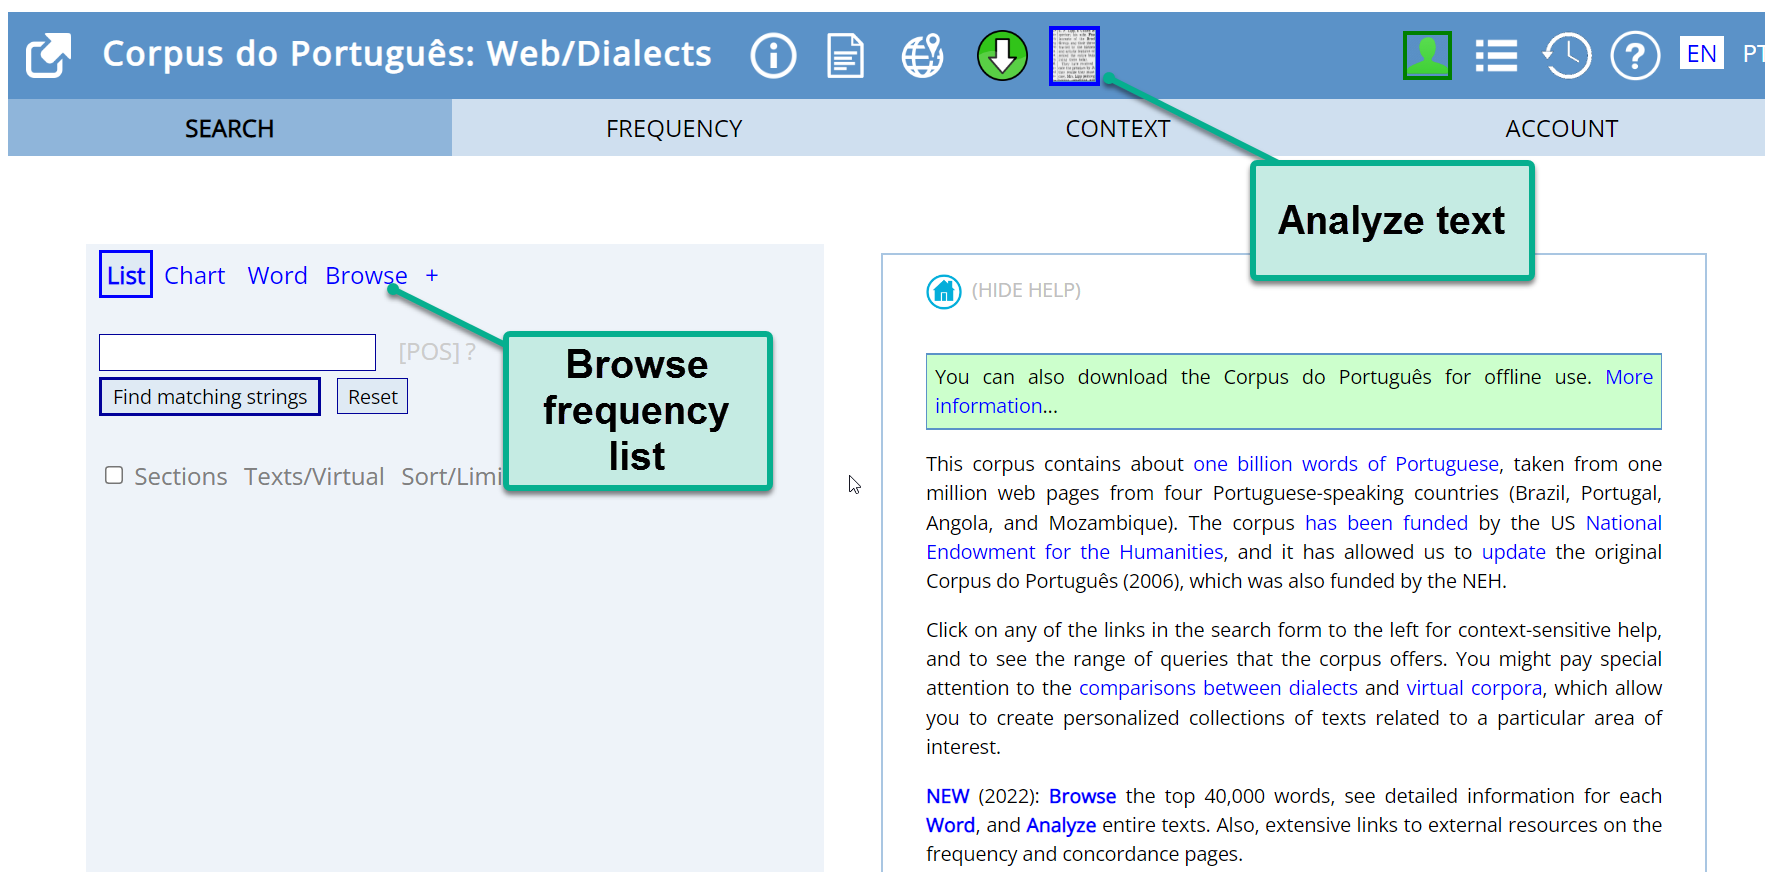This screenshot has width=1765, height=872.
Task: Open the CONTEXT tab
Action: click(x=1117, y=128)
